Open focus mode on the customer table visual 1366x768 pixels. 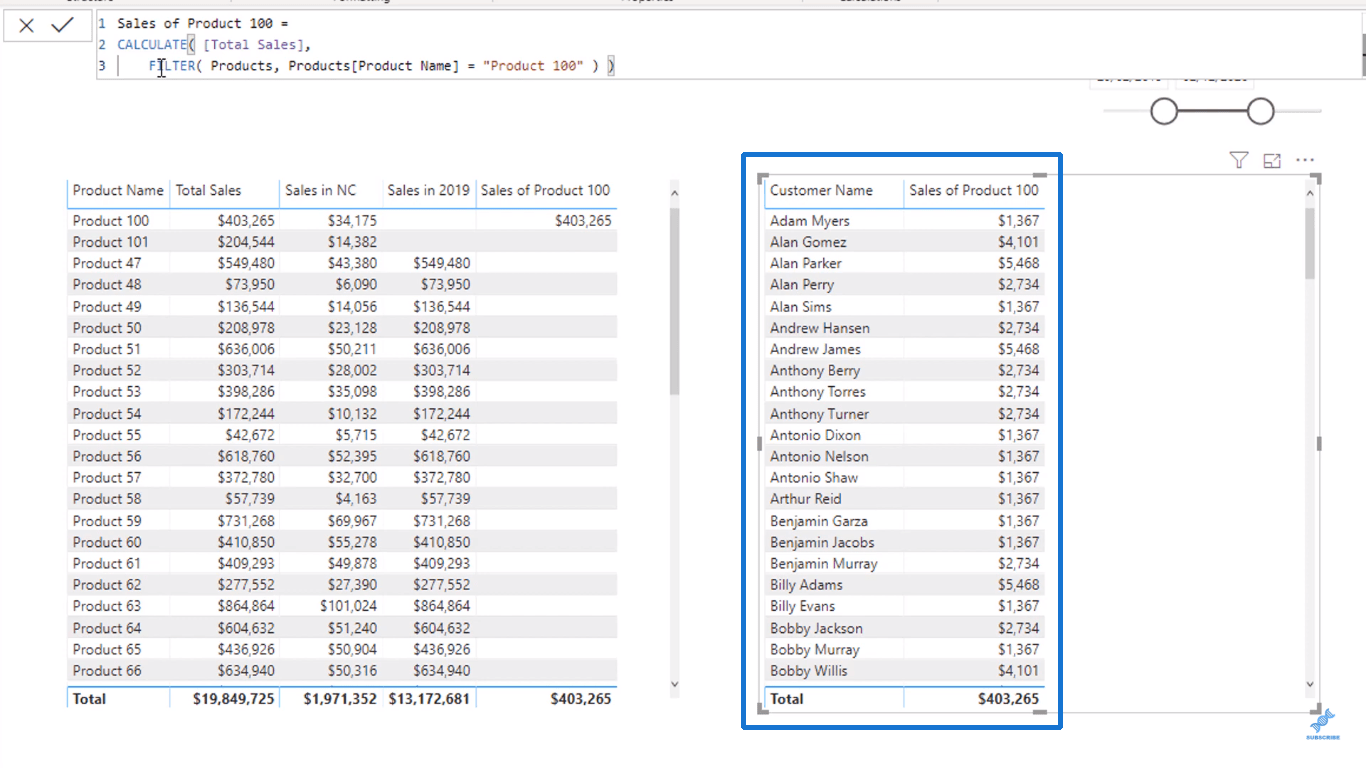[1272, 160]
